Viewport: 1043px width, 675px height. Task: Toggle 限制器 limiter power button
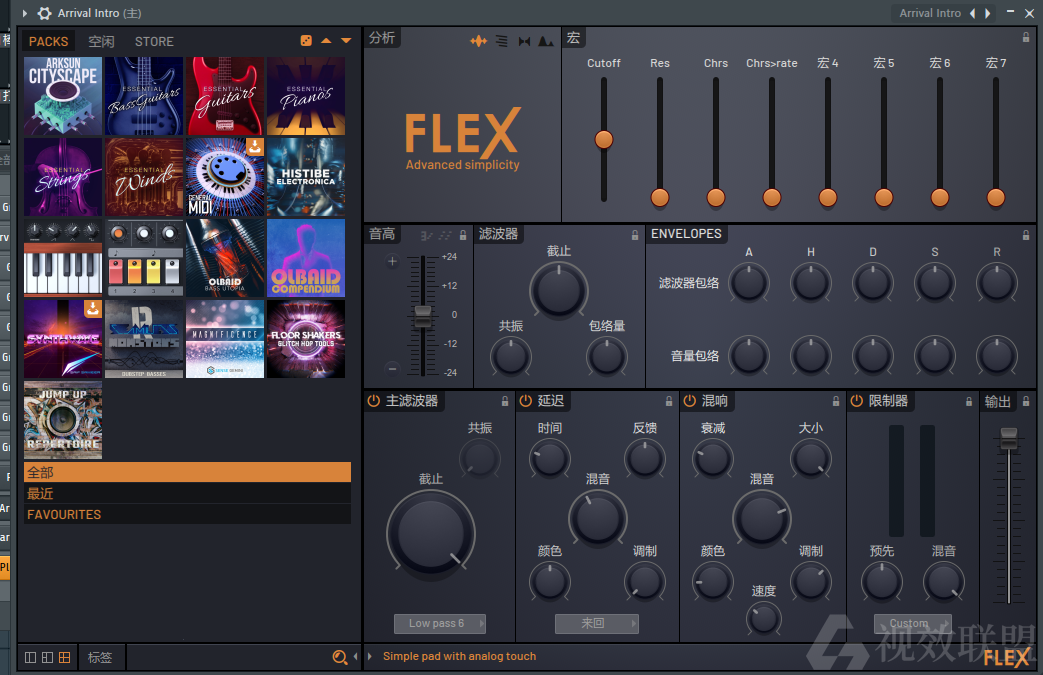857,400
